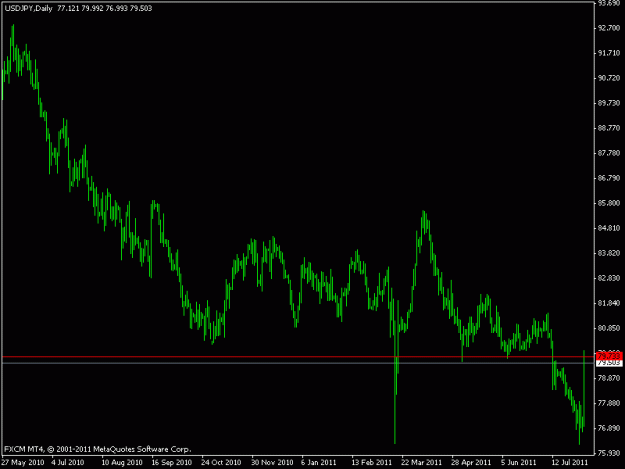
Task: Click the 13 Feb 2011 date label
Action: click(371, 463)
